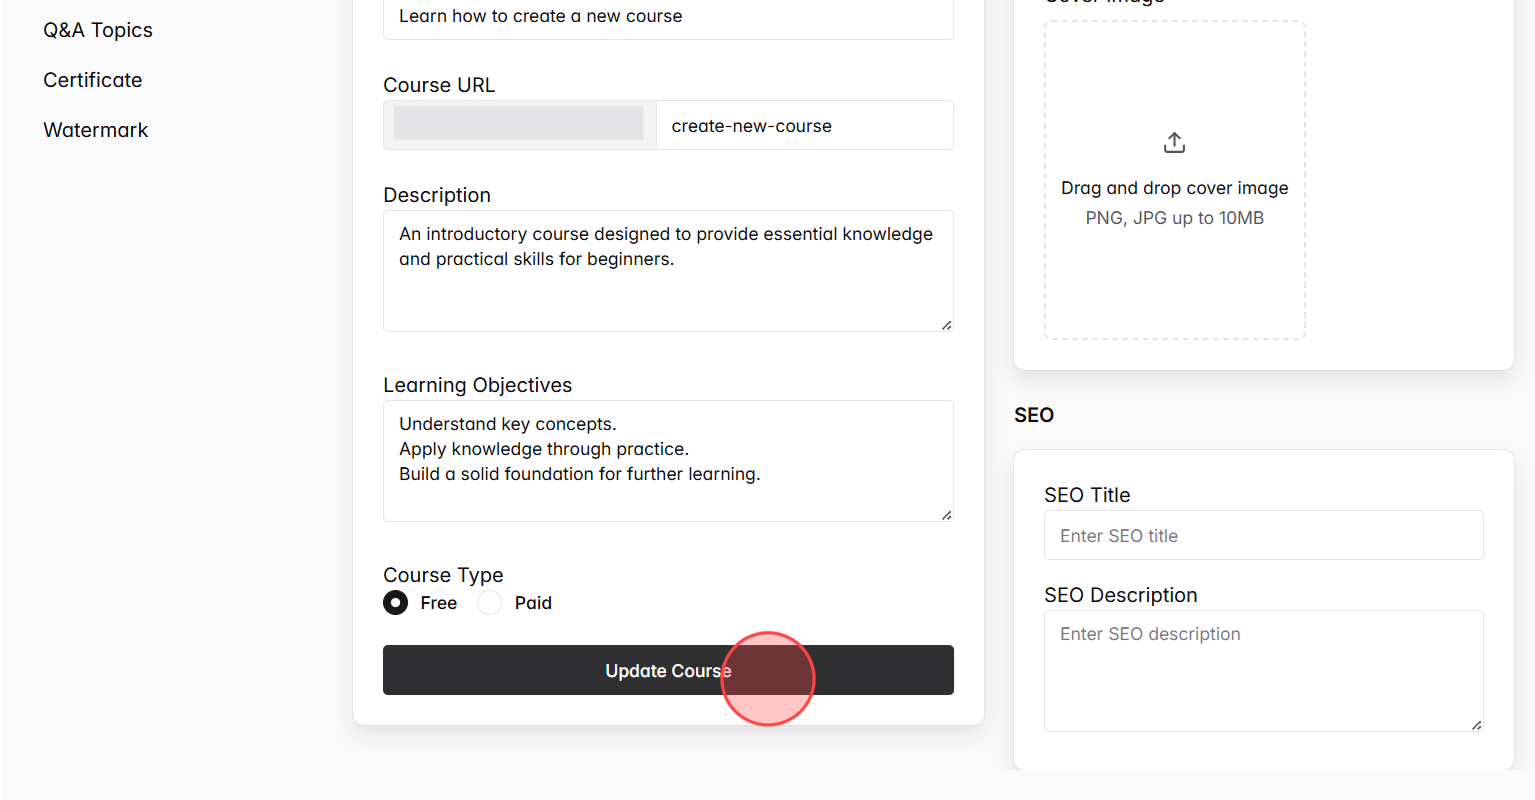Image resolution: width=1535 pixels, height=800 pixels.
Task: Click the Update Course button
Action: [x=668, y=670]
